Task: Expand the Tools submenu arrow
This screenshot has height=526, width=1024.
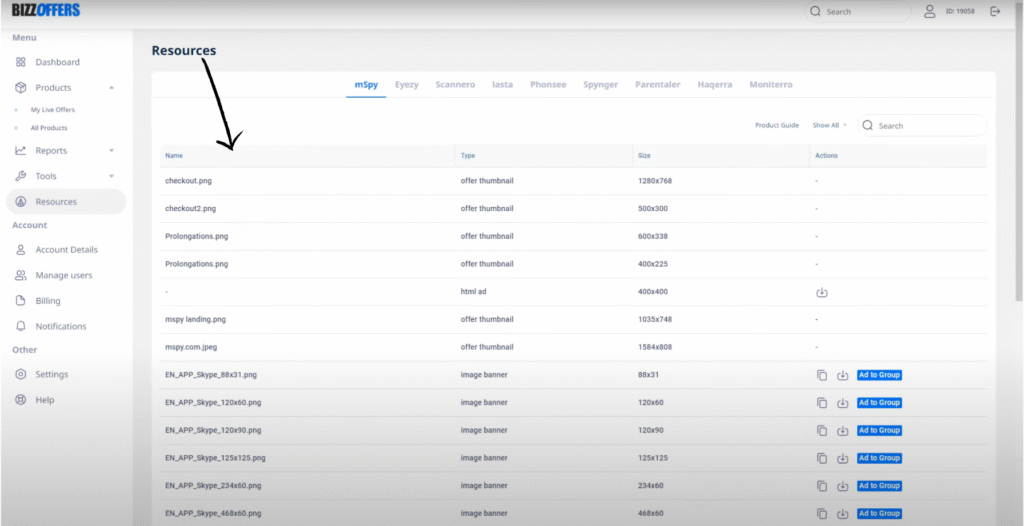Action: (x=111, y=176)
